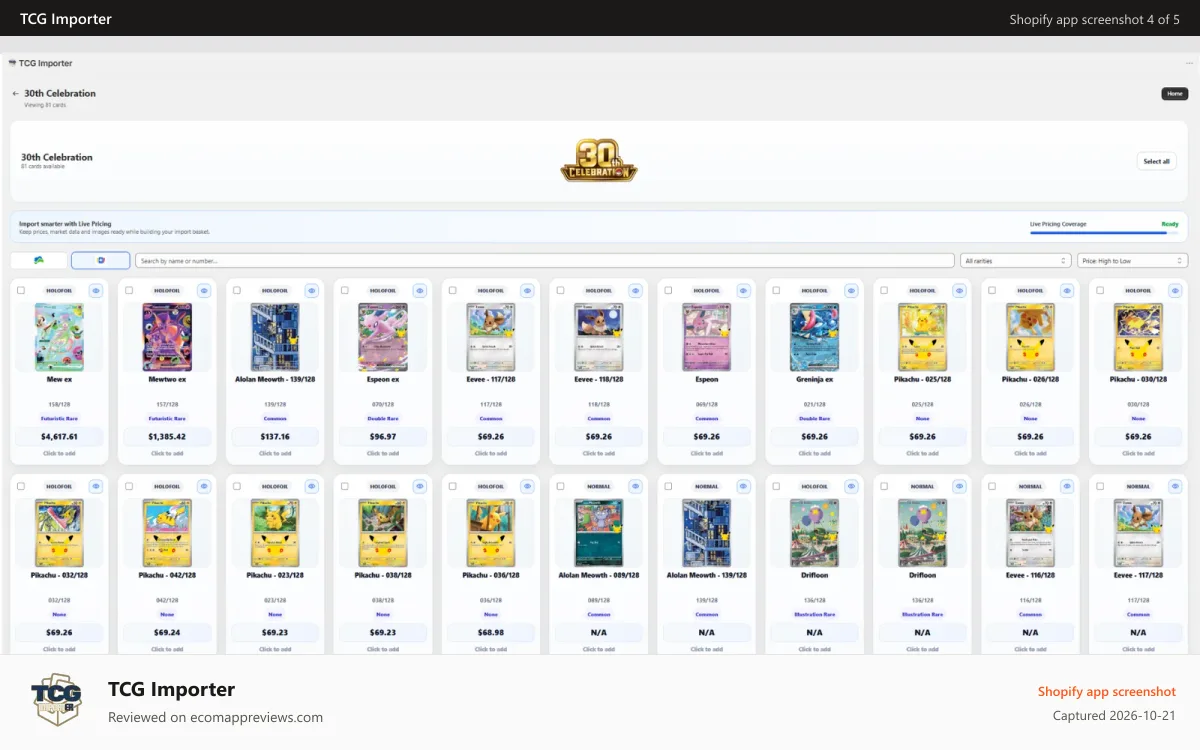This screenshot has width=1200, height=750.
Task: Click the $1,385.42 price on Mewtwo ex
Action: pos(167,437)
